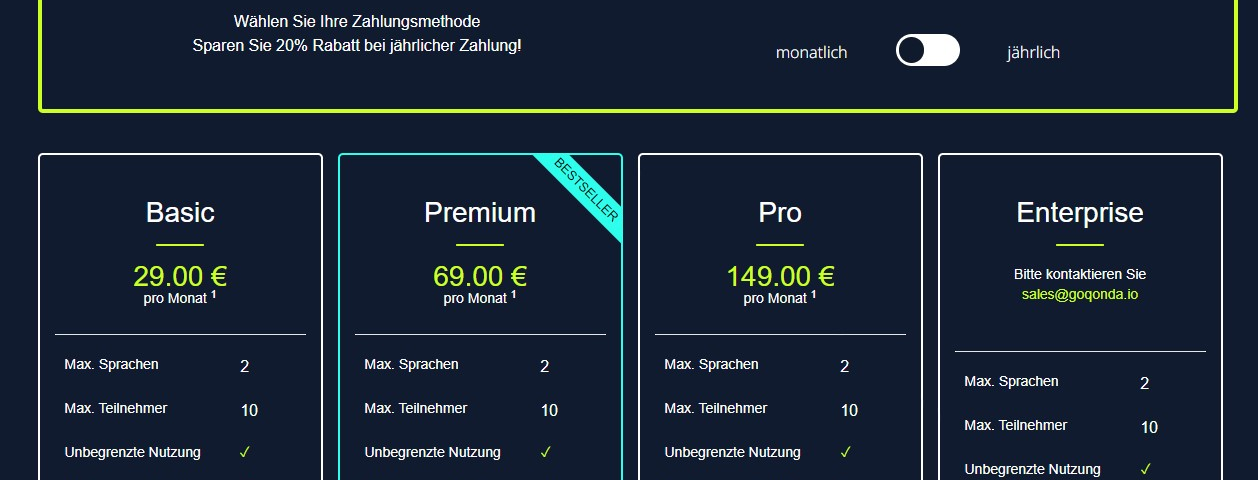The width and height of the screenshot is (1258, 480).
Task: Click the Premium plan's Unbegrenzte Nutzung checkmark
Action: click(545, 452)
